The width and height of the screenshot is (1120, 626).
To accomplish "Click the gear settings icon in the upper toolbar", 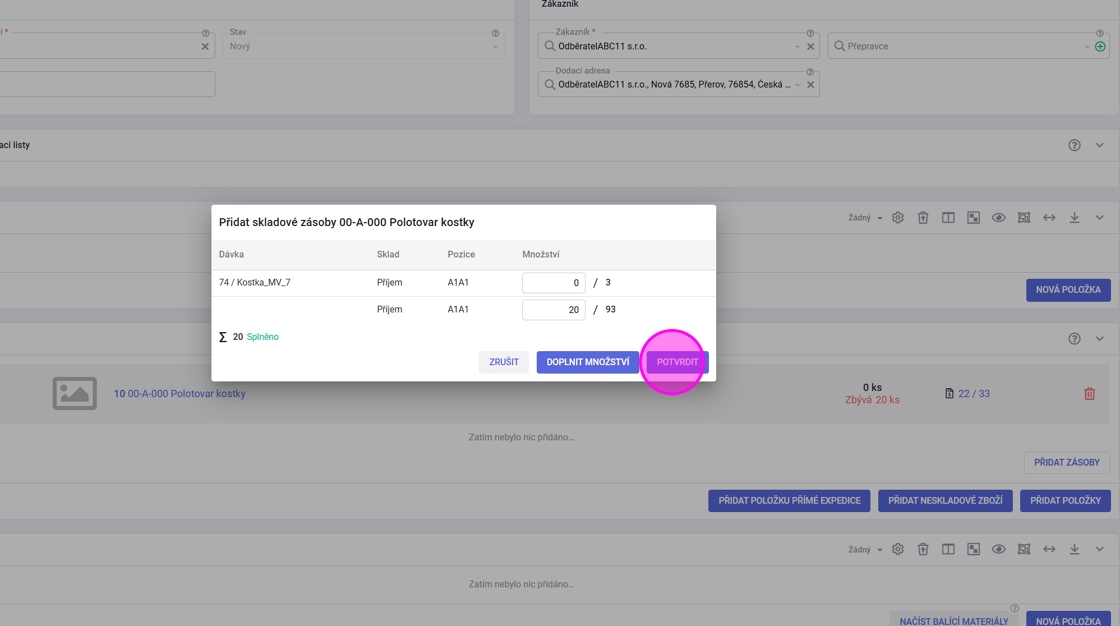I will point(898,218).
